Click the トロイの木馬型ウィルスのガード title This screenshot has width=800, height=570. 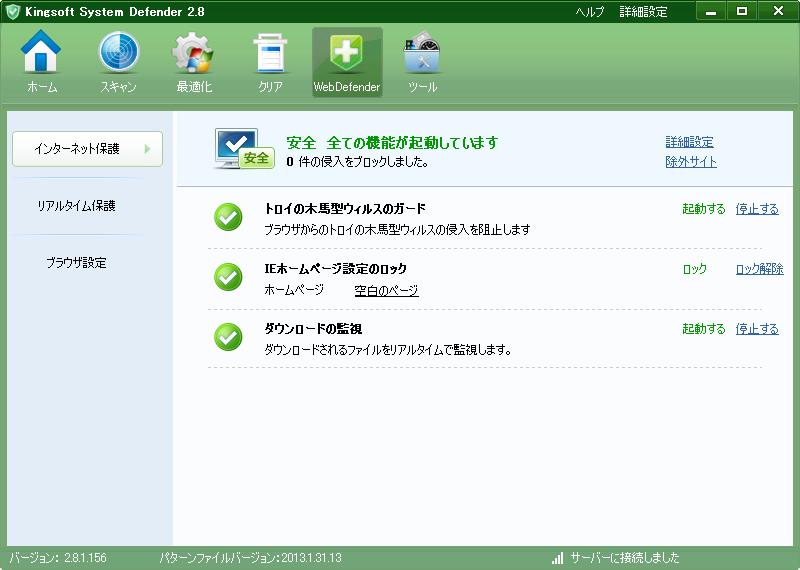(x=345, y=209)
